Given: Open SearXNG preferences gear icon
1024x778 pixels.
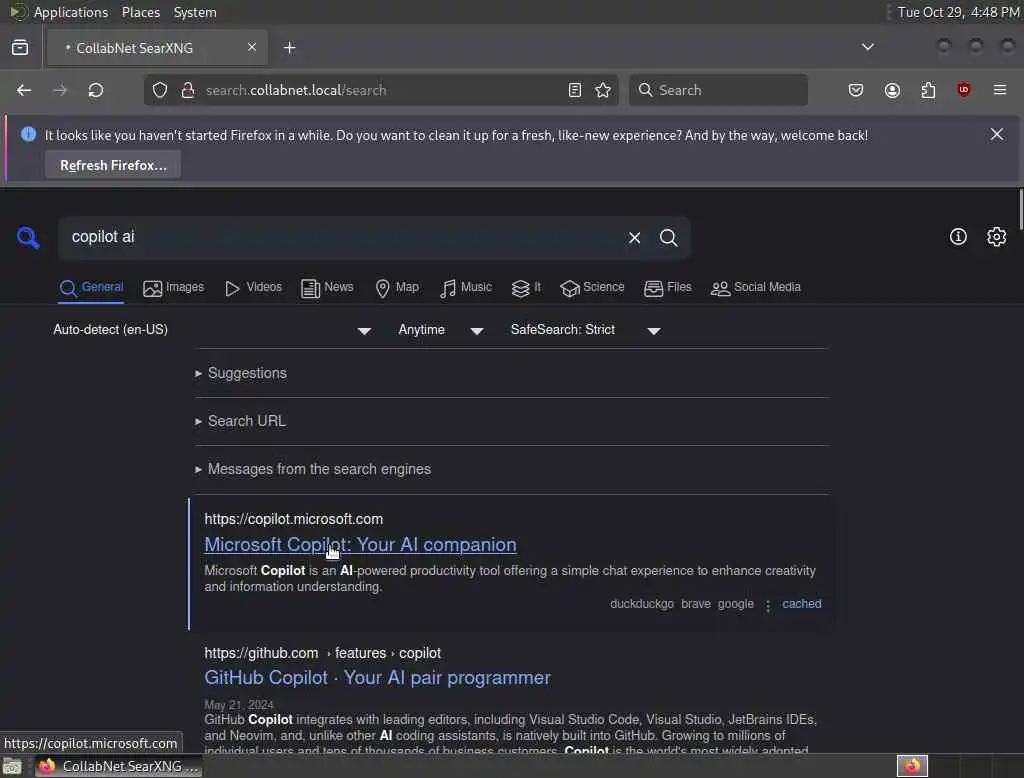Looking at the screenshot, I should click(x=996, y=236).
